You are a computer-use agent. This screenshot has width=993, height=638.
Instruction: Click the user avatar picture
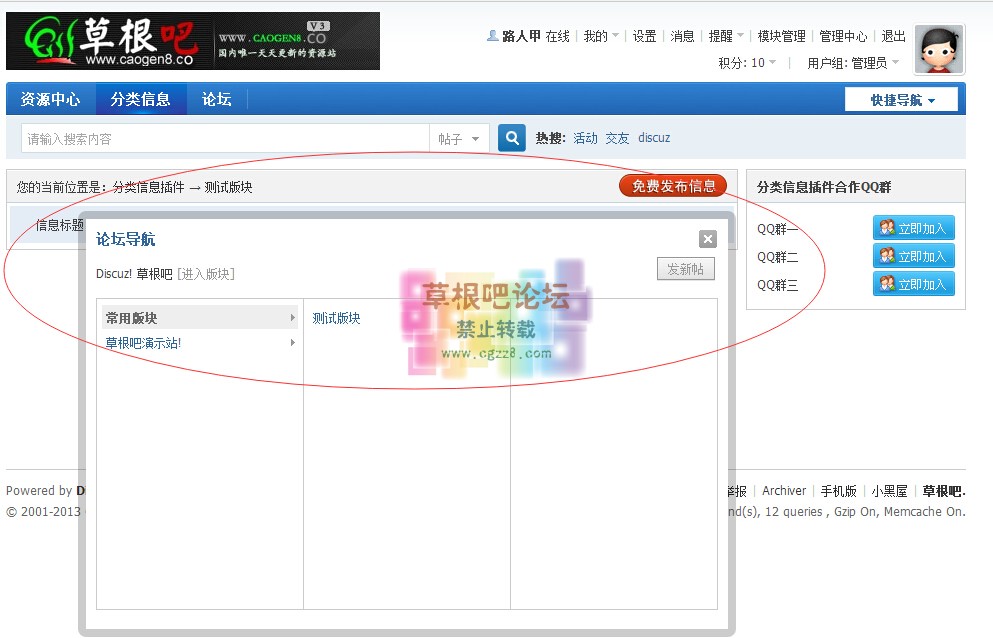pyautogui.click(x=939, y=50)
